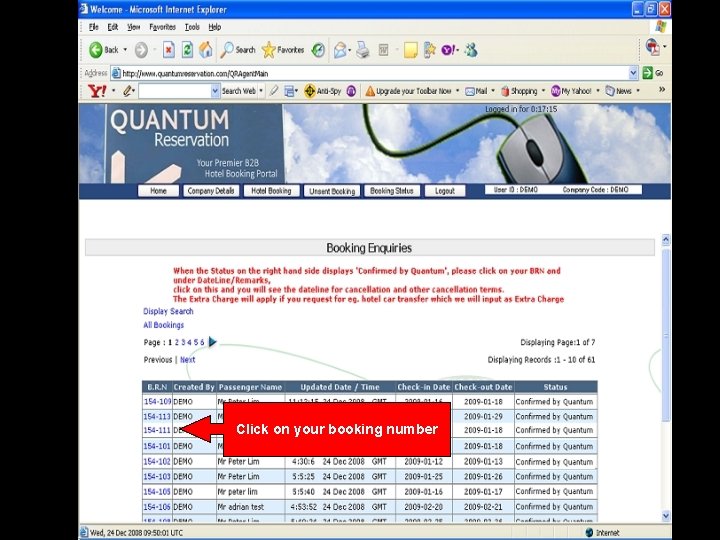Open Yahoo Mail toolbar button
Viewport: 720px width, 540px height.
(x=476, y=91)
